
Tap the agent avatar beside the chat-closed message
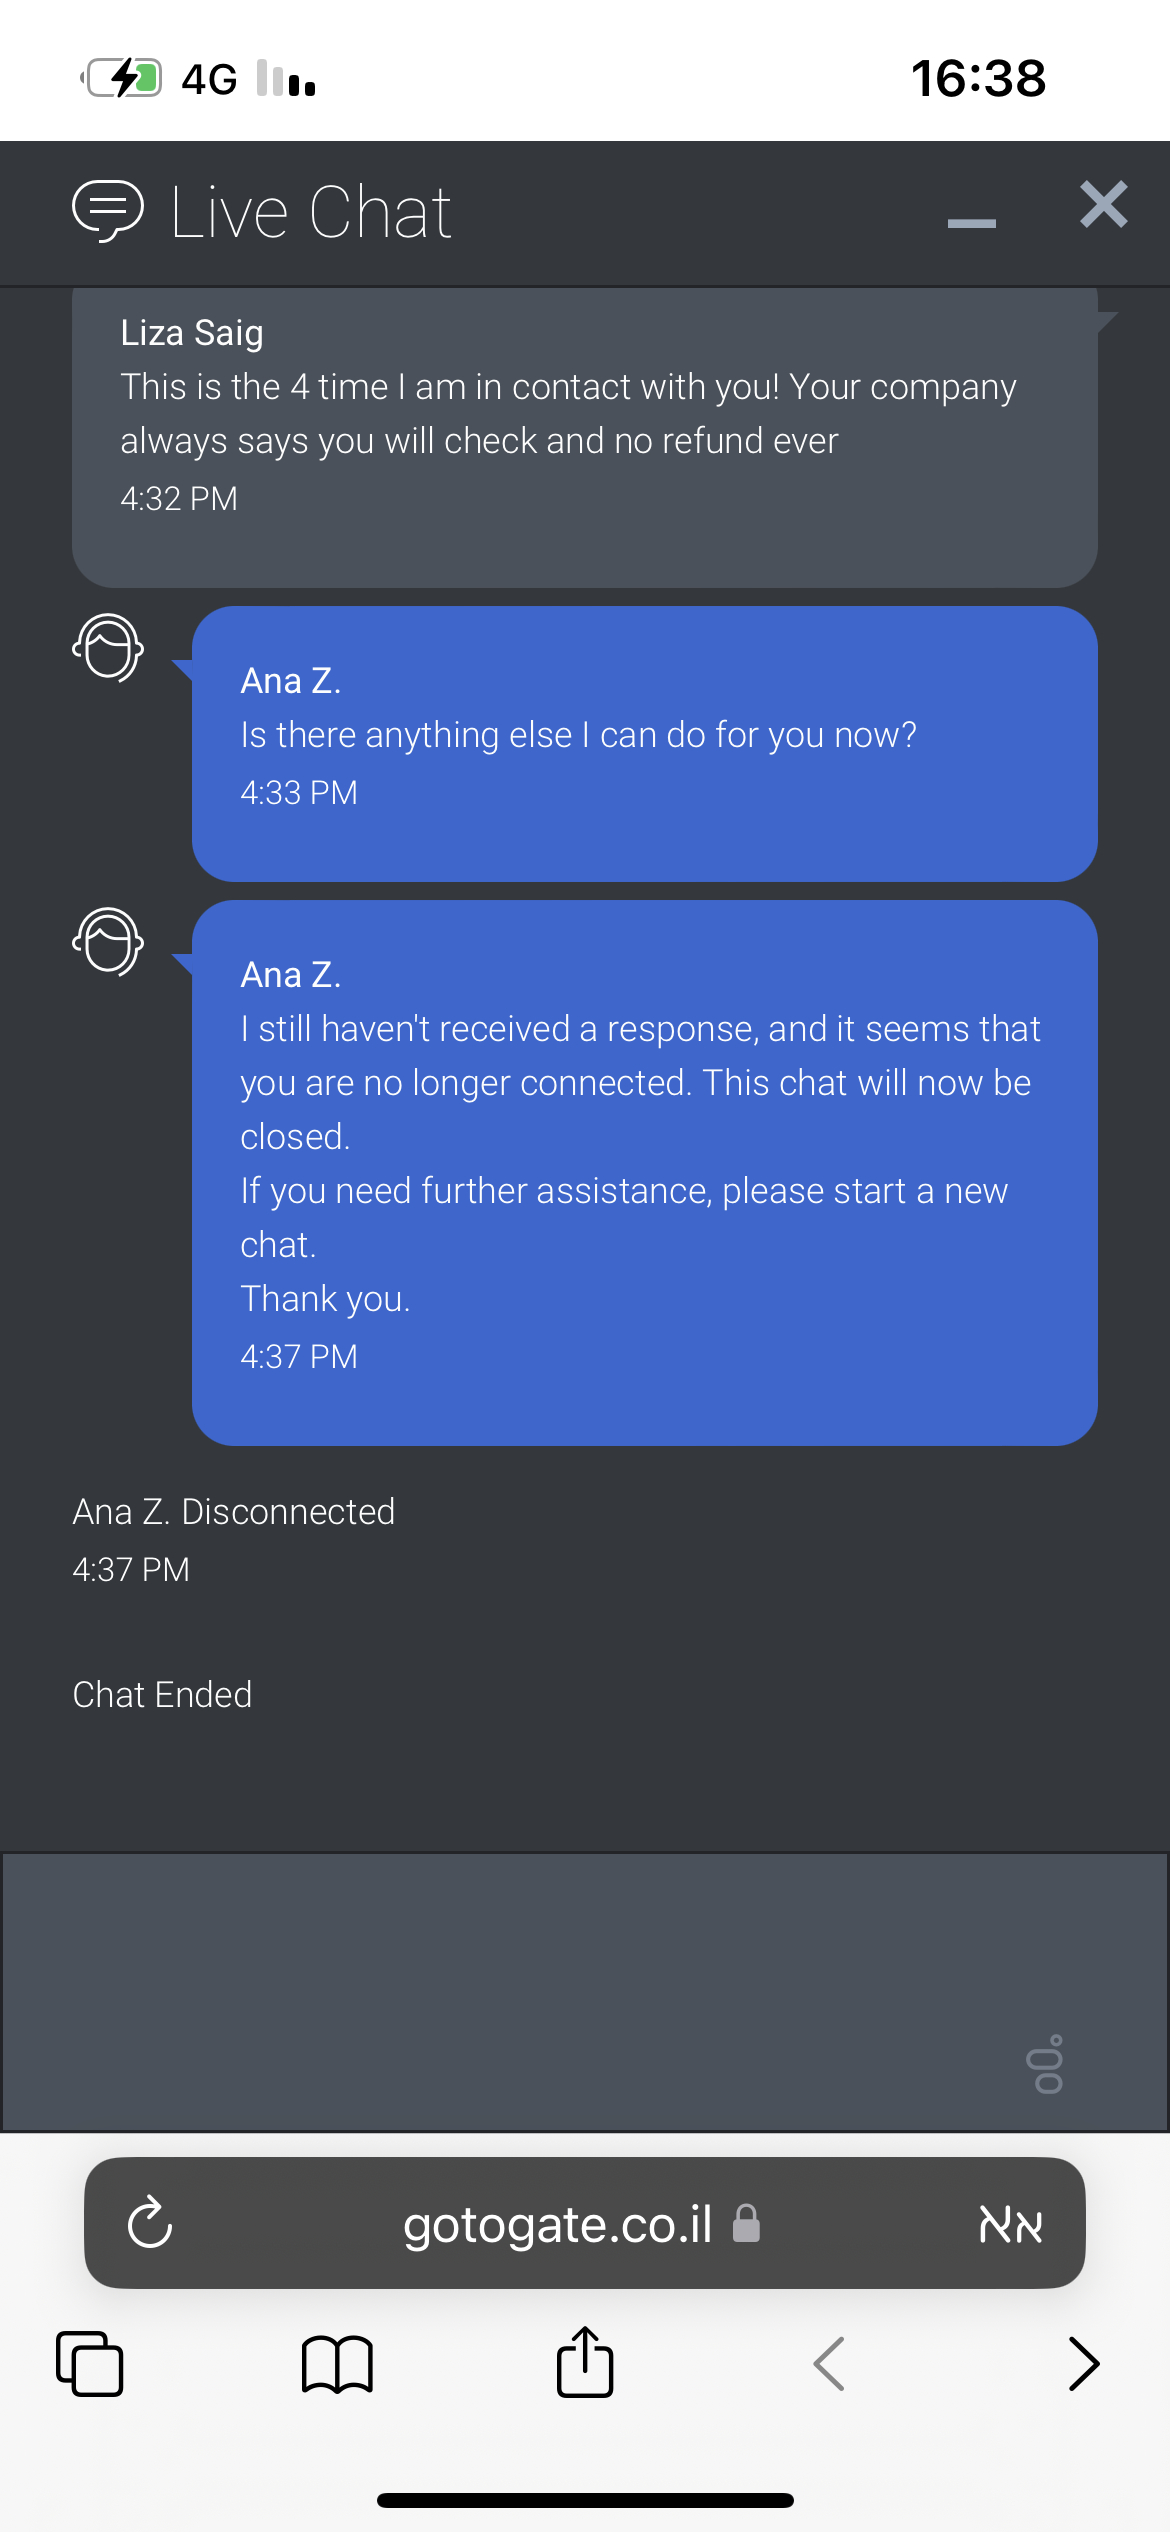pos(108,942)
